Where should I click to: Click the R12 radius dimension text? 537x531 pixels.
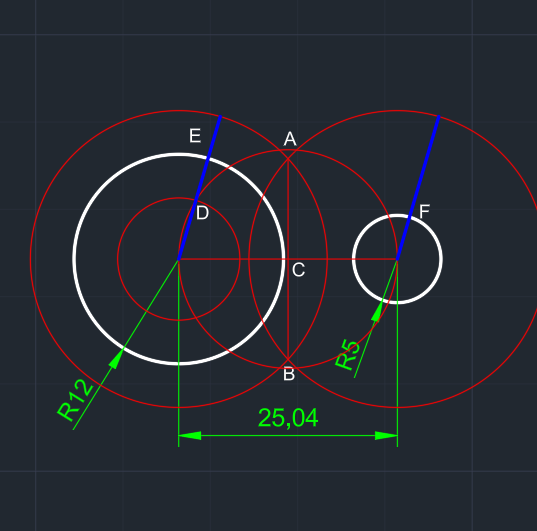point(75,400)
